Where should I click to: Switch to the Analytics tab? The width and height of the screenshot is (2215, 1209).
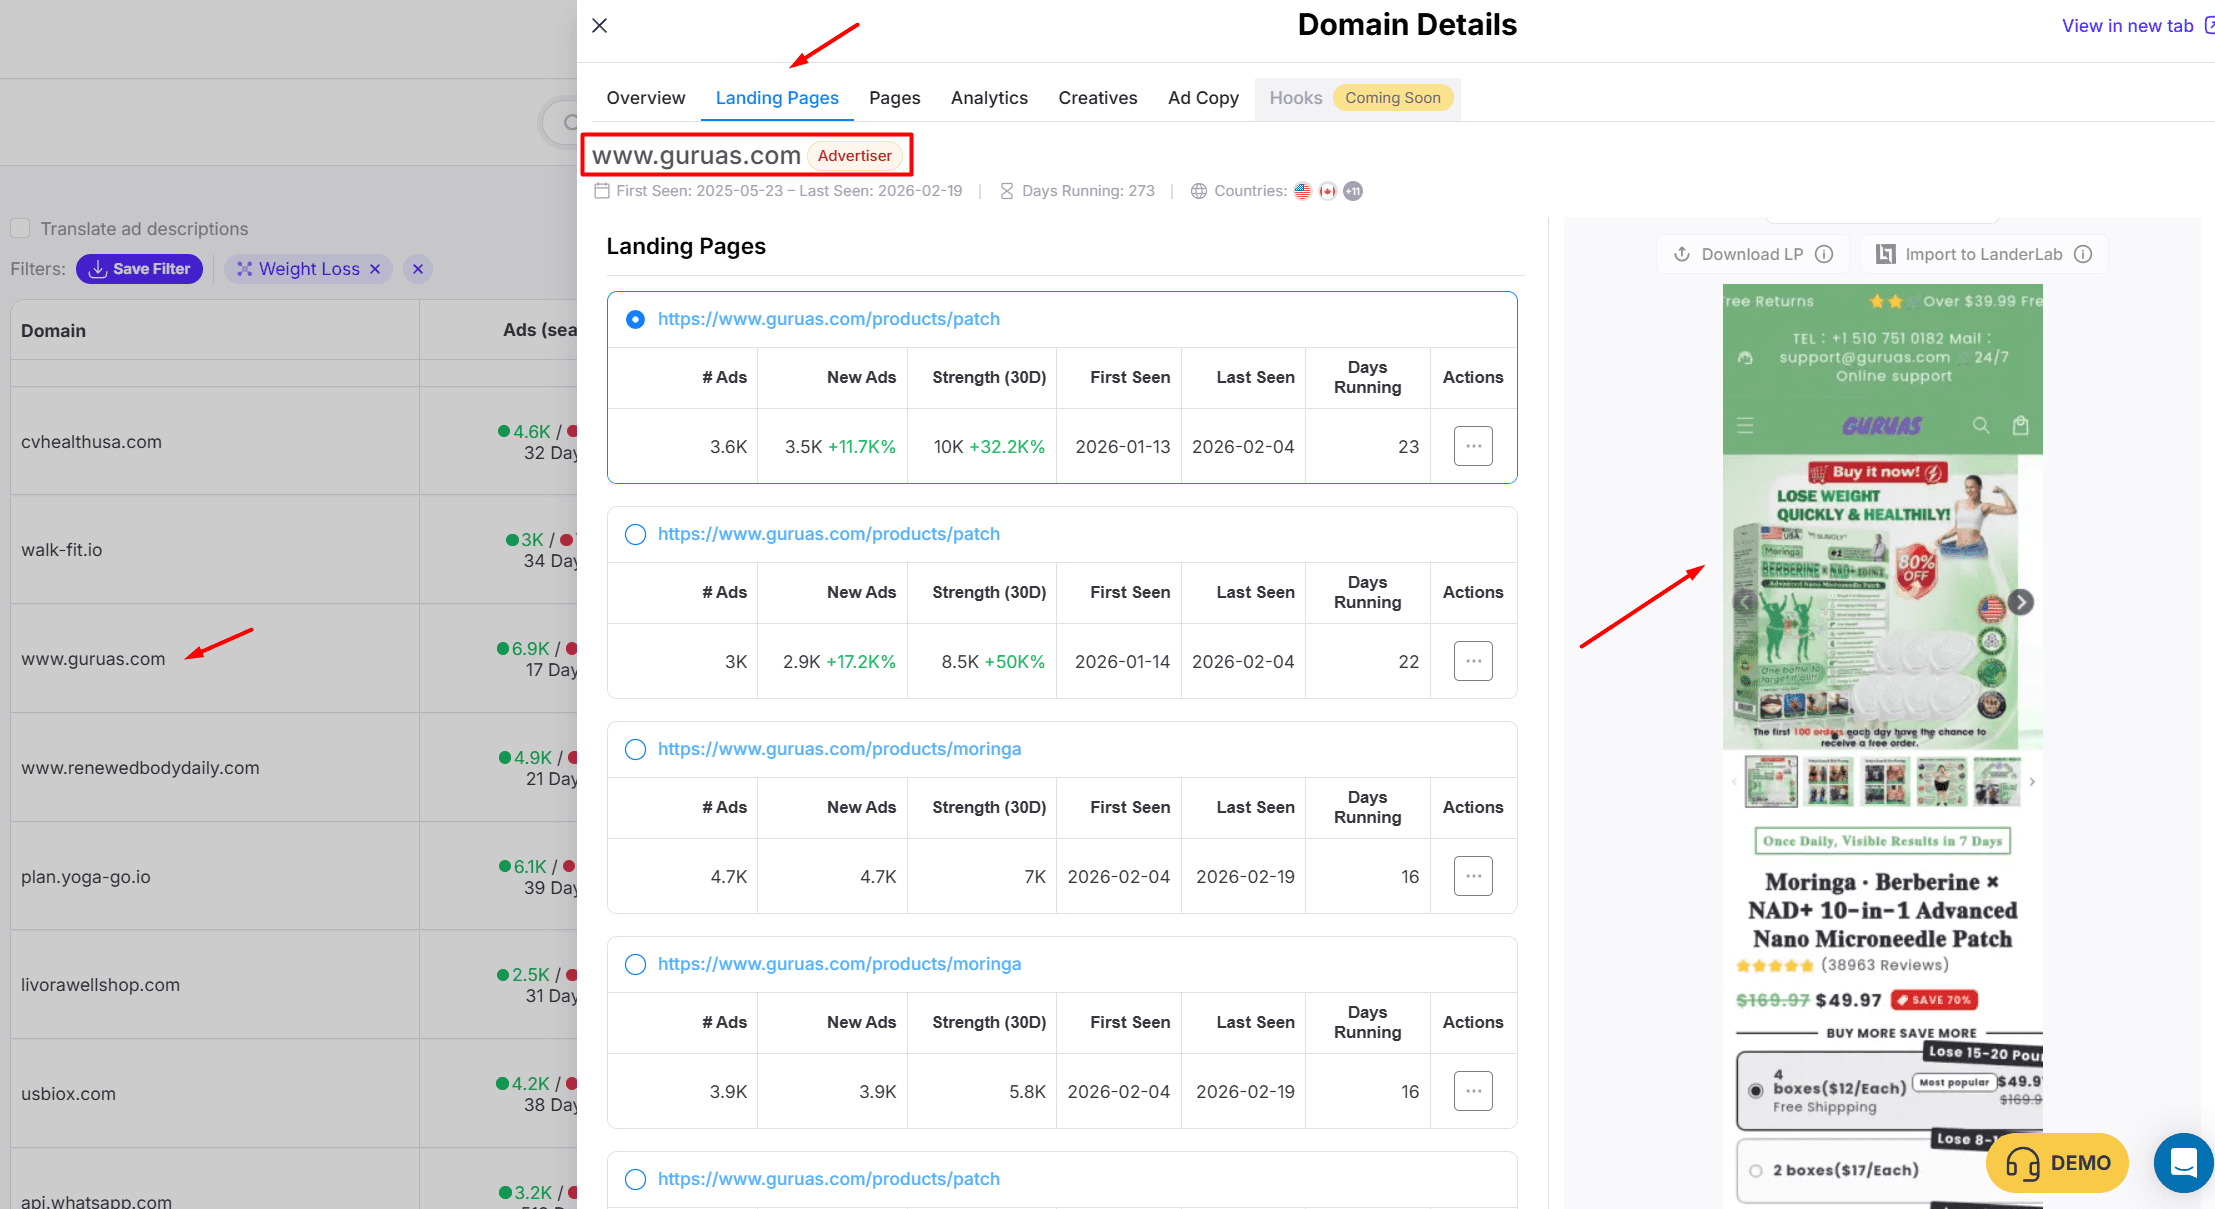(988, 98)
